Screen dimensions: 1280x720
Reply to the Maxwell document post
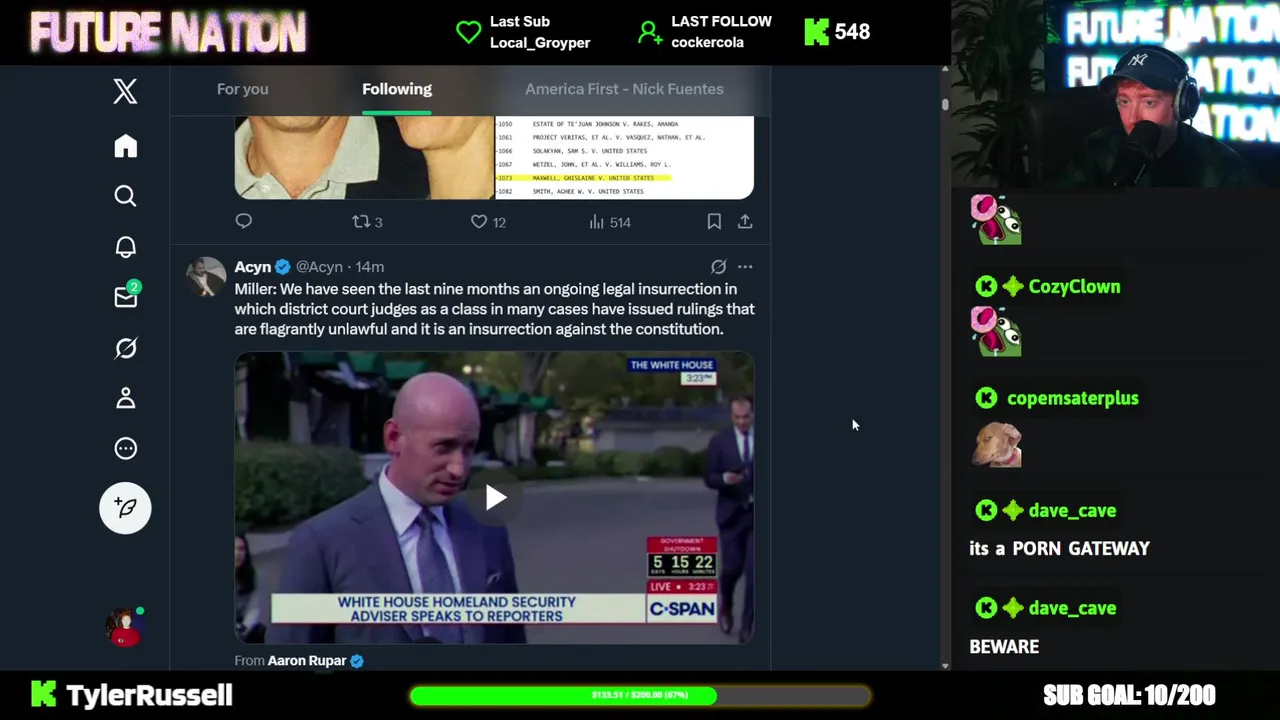click(x=244, y=221)
